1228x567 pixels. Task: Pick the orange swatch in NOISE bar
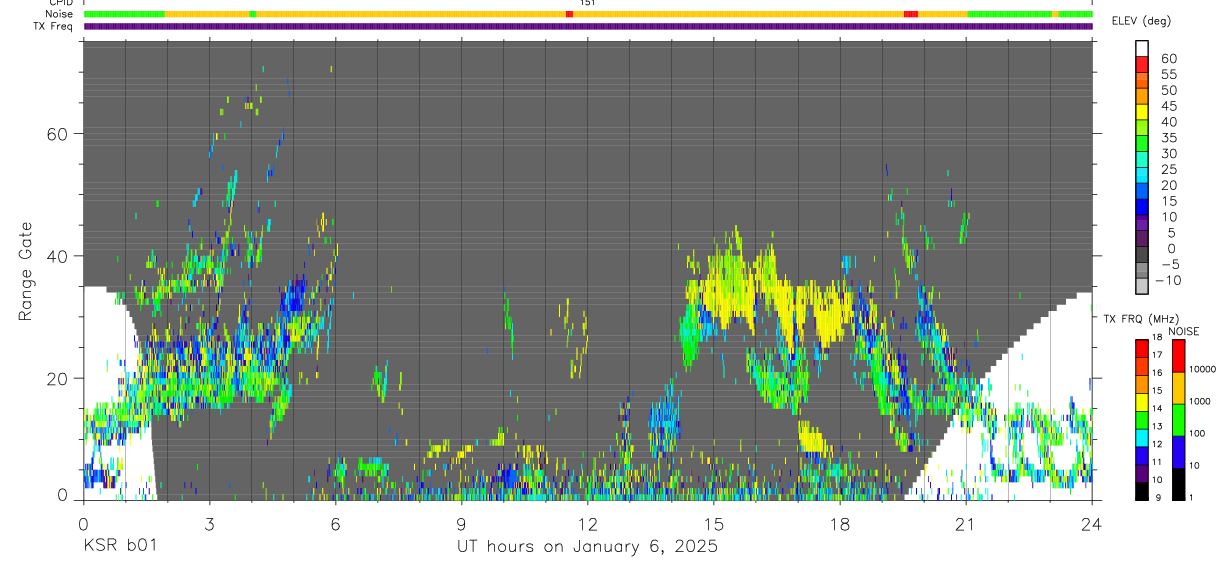point(1177,387)
